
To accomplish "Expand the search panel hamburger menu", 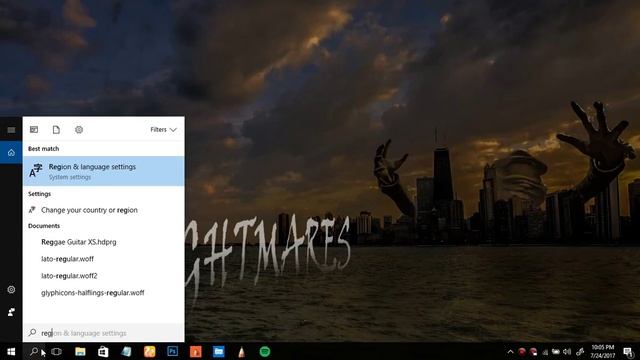I will (11, 130).
